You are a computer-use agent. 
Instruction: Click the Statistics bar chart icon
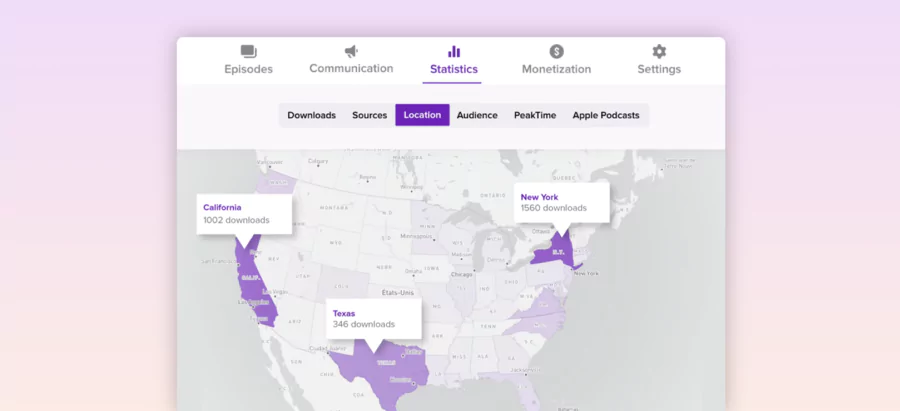point(454,52)
